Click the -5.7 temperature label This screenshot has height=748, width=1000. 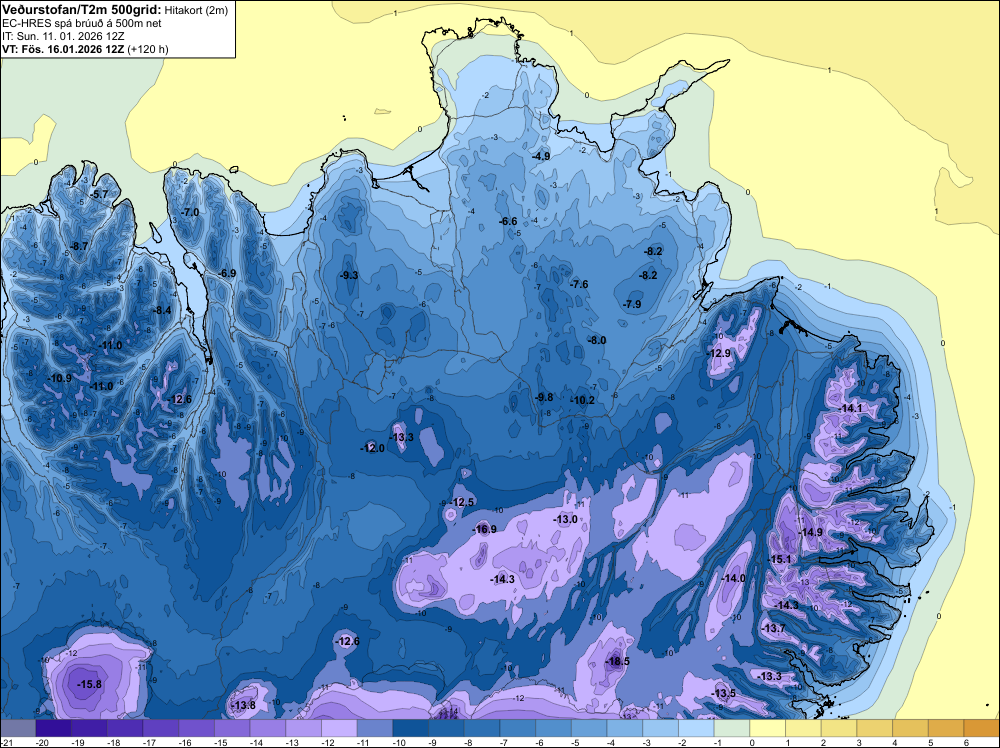point(99,194)
